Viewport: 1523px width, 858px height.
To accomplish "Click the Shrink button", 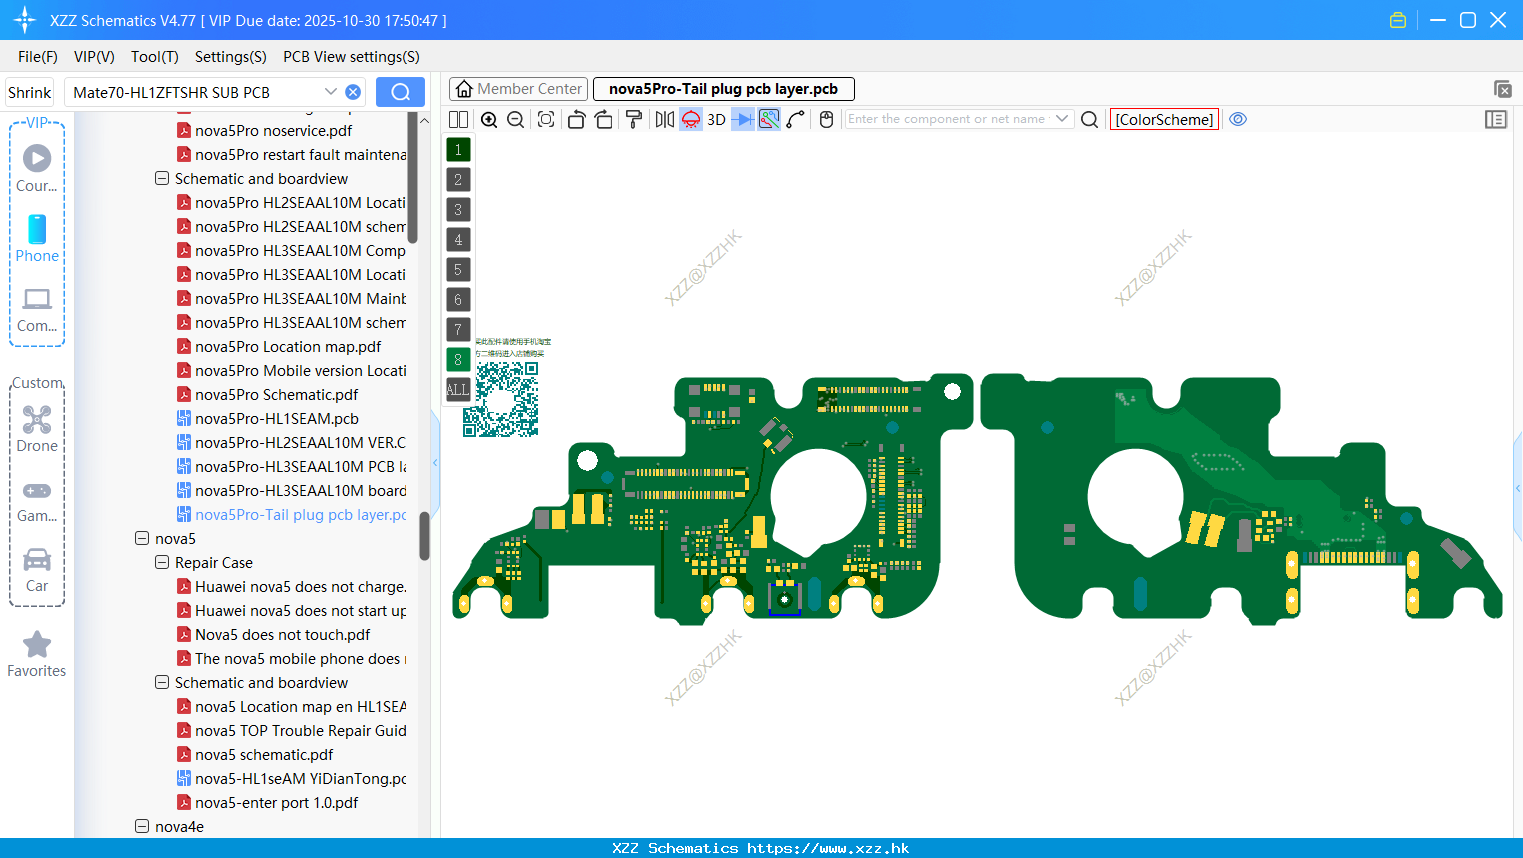I will pos(29,92).
